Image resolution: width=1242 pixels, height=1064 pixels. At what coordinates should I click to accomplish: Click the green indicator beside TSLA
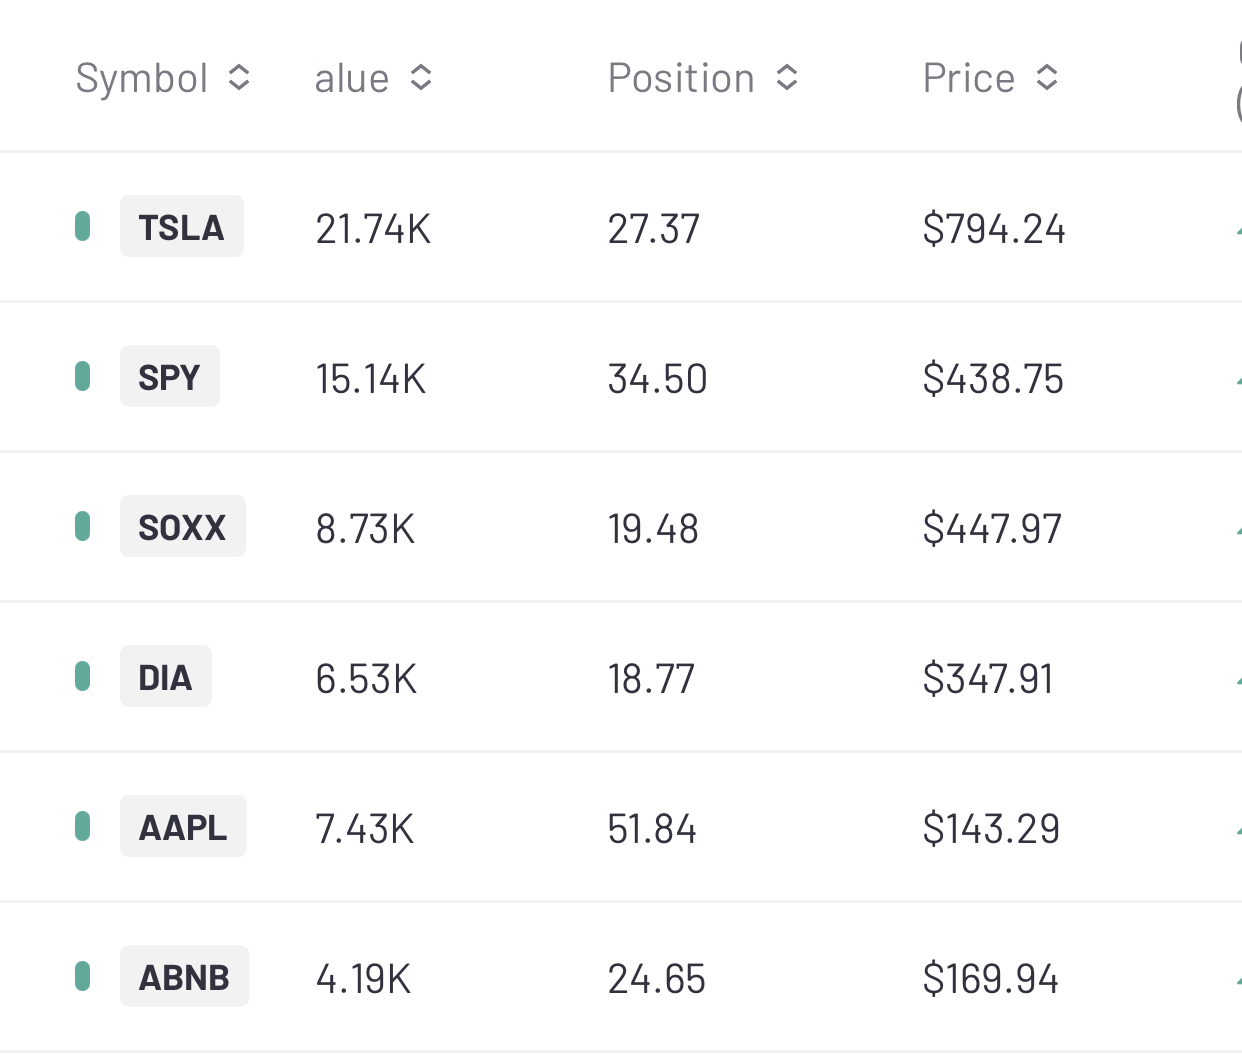click(x=83, y=227)
